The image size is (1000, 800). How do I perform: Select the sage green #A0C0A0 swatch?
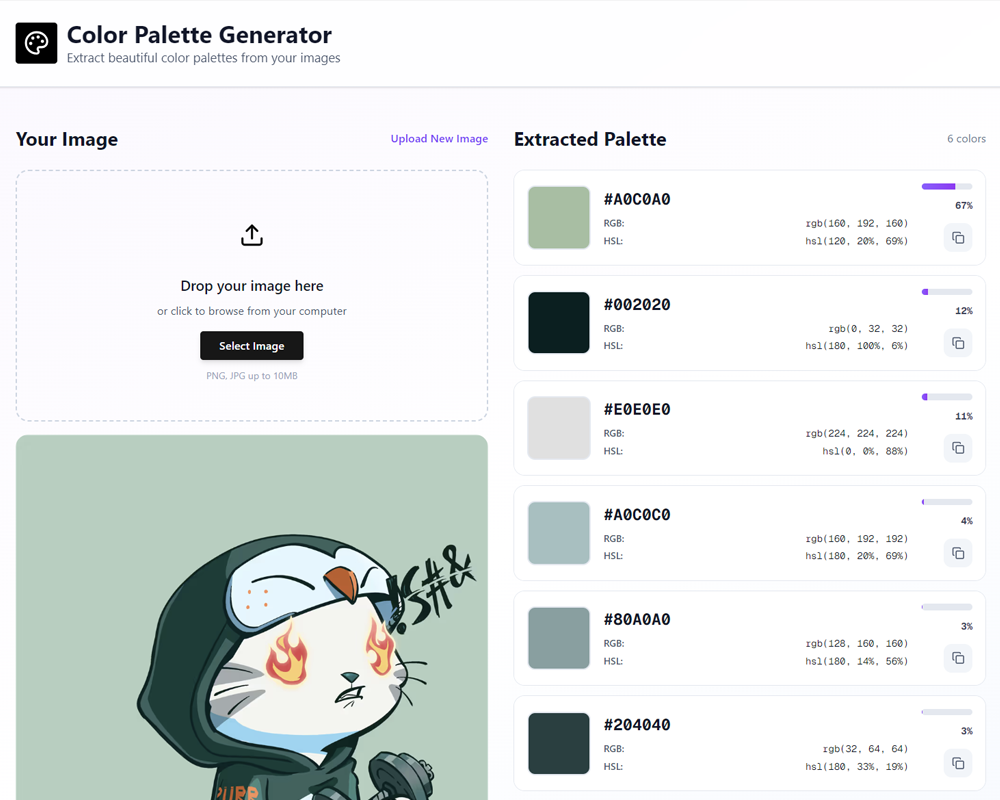559,218
